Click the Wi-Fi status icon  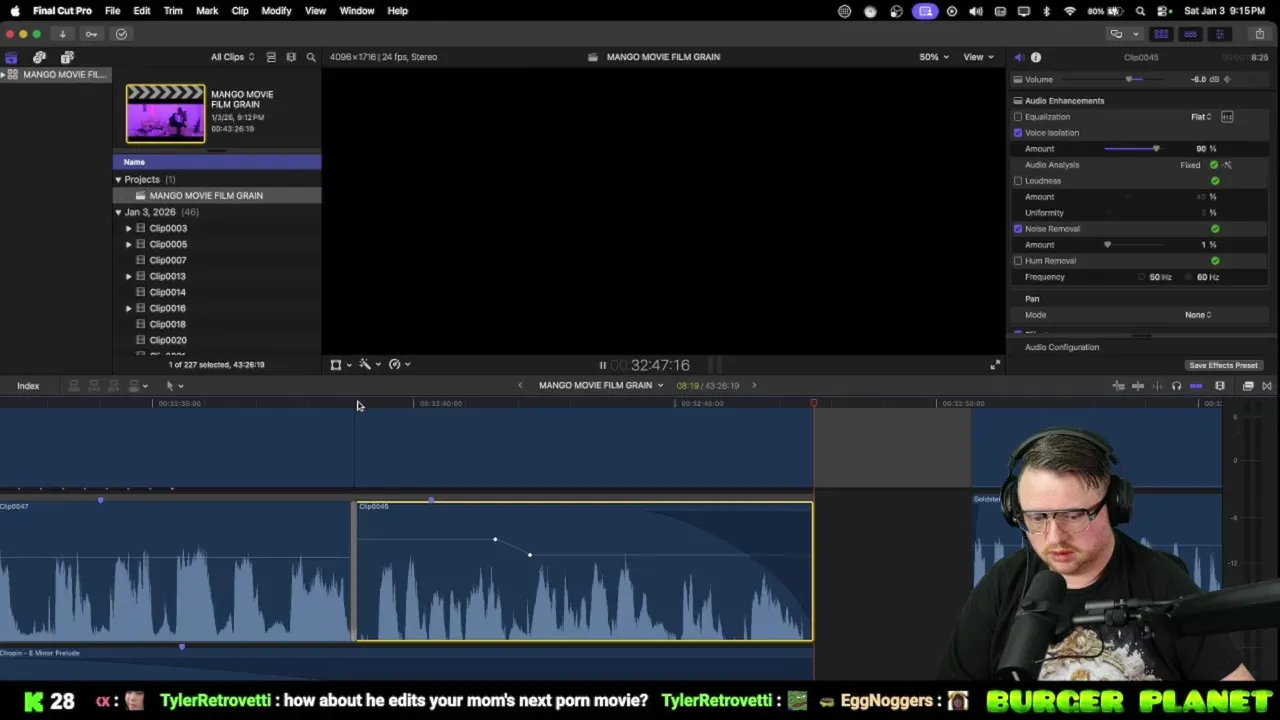1070,11
